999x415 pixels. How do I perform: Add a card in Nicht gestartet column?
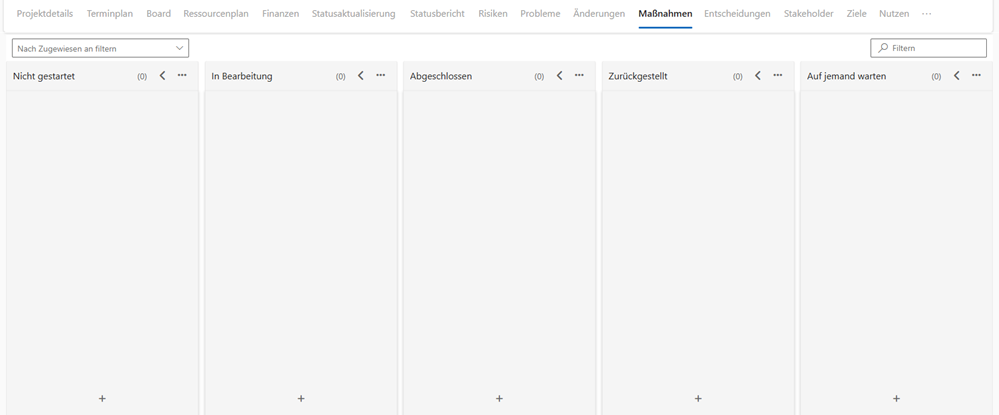102,398
